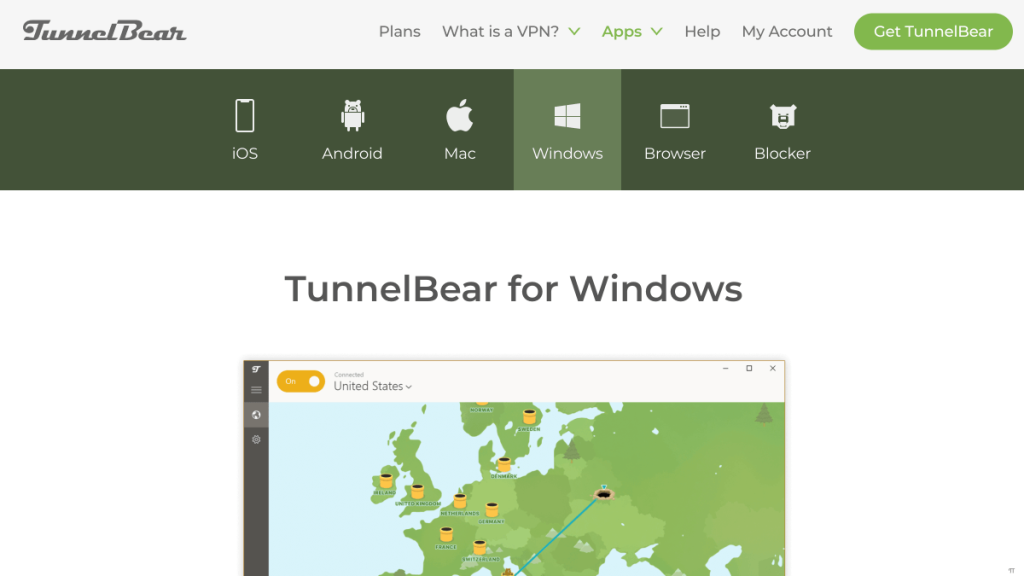This screenshot has height=576, width=1024.
Task: Select the Windows logo icon
Action: 567,116
